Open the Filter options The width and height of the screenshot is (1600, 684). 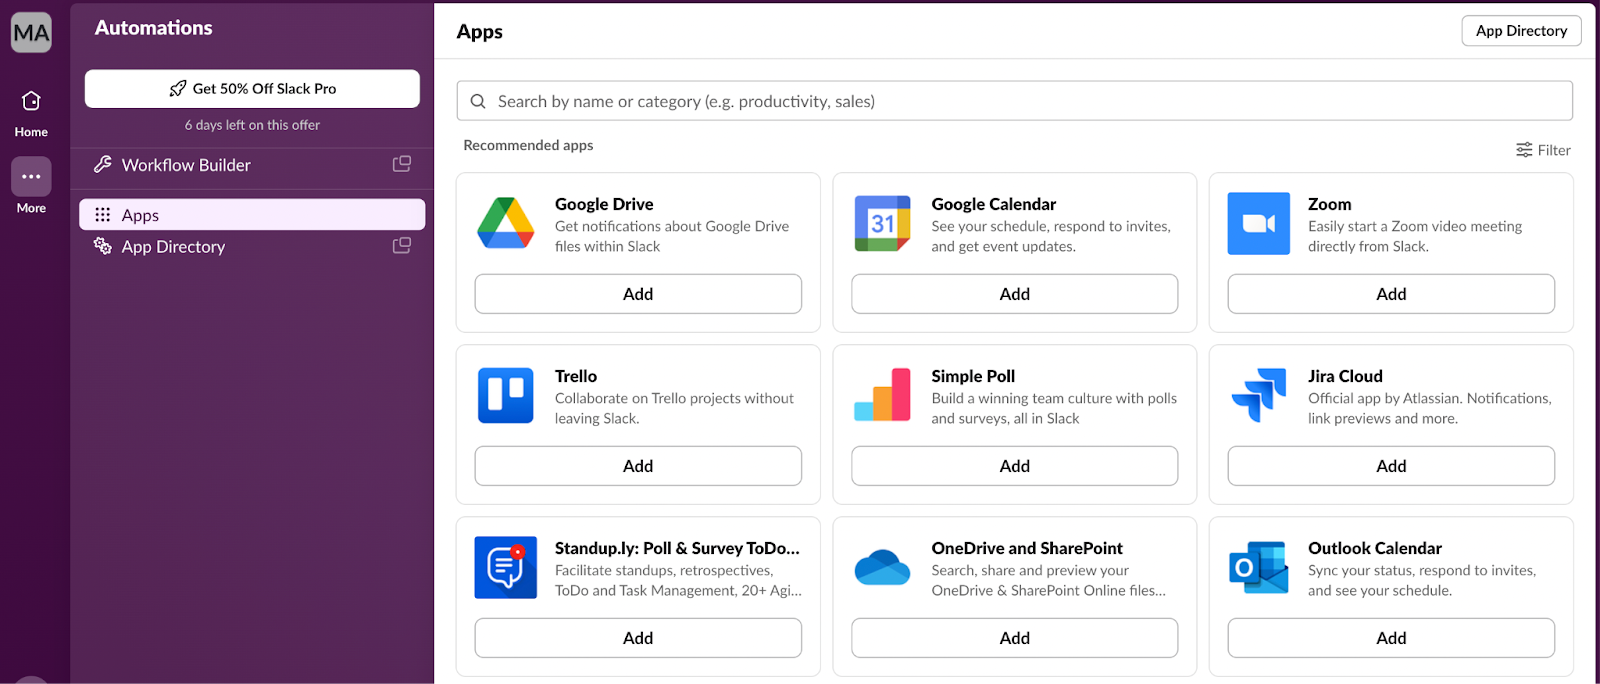tap(1543, 150)
